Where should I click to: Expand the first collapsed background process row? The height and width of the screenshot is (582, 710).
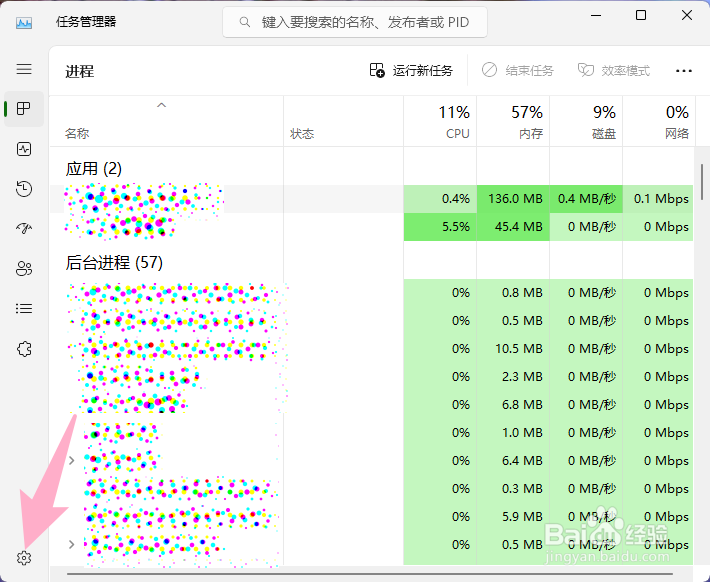(71, 460)
